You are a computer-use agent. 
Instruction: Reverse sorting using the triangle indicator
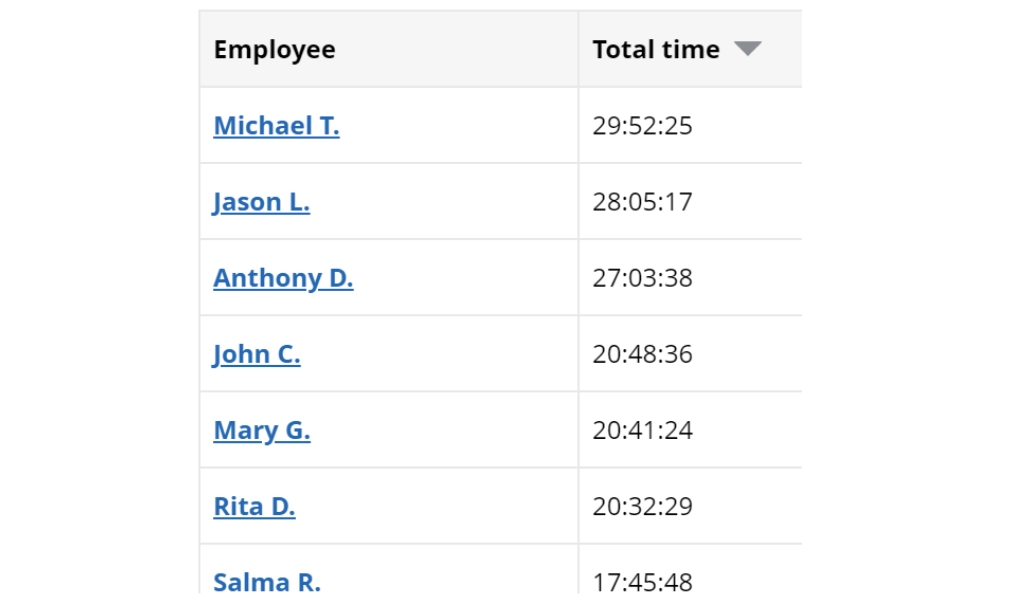(750, 46)
